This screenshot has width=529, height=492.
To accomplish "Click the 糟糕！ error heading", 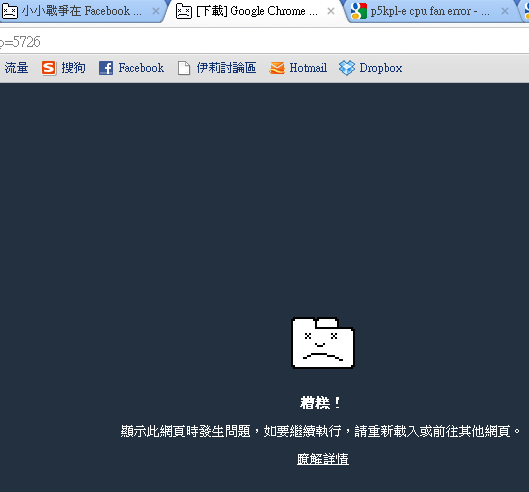I will click(321, 403).
